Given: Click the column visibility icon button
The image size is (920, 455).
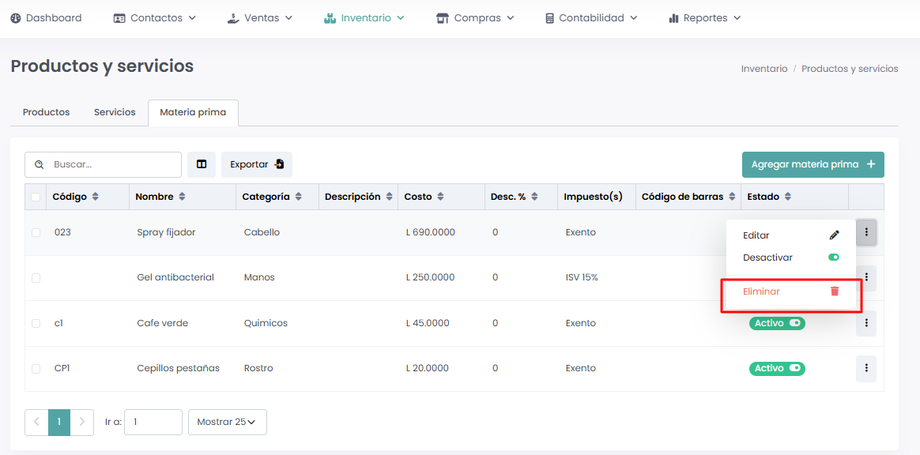Looking at the screenshot, I should (201, 164).
